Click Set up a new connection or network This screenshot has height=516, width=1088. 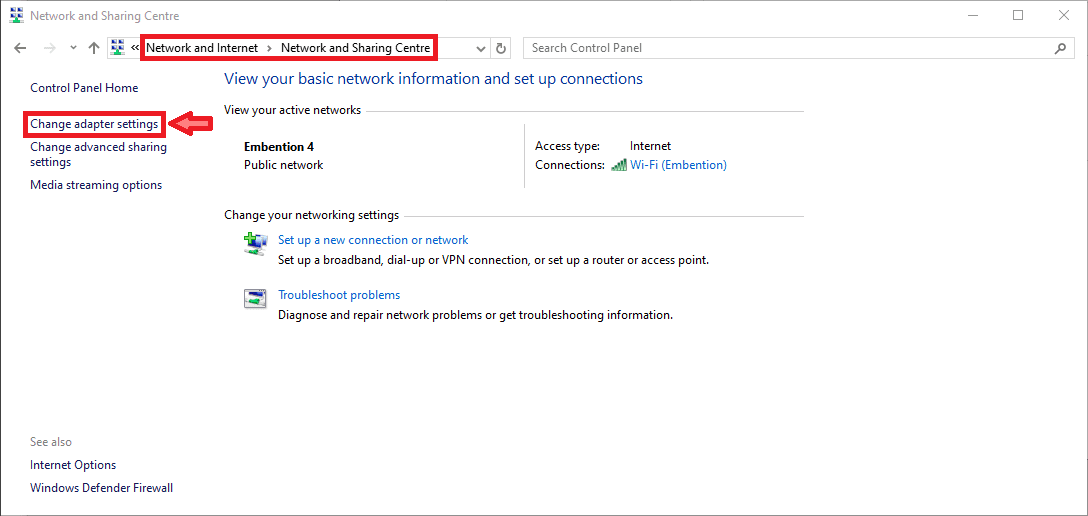click(x=373, y=240)
